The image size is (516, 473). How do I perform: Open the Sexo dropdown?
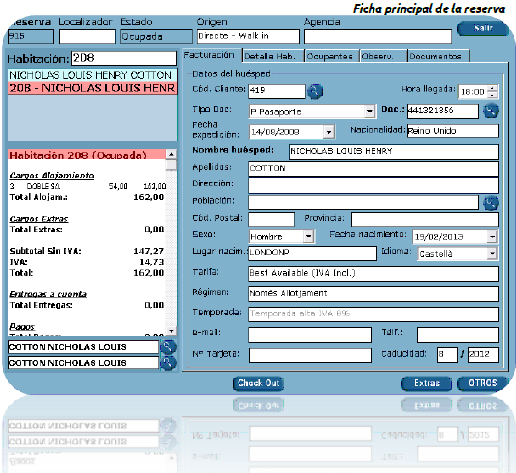(x=309, y=236)
